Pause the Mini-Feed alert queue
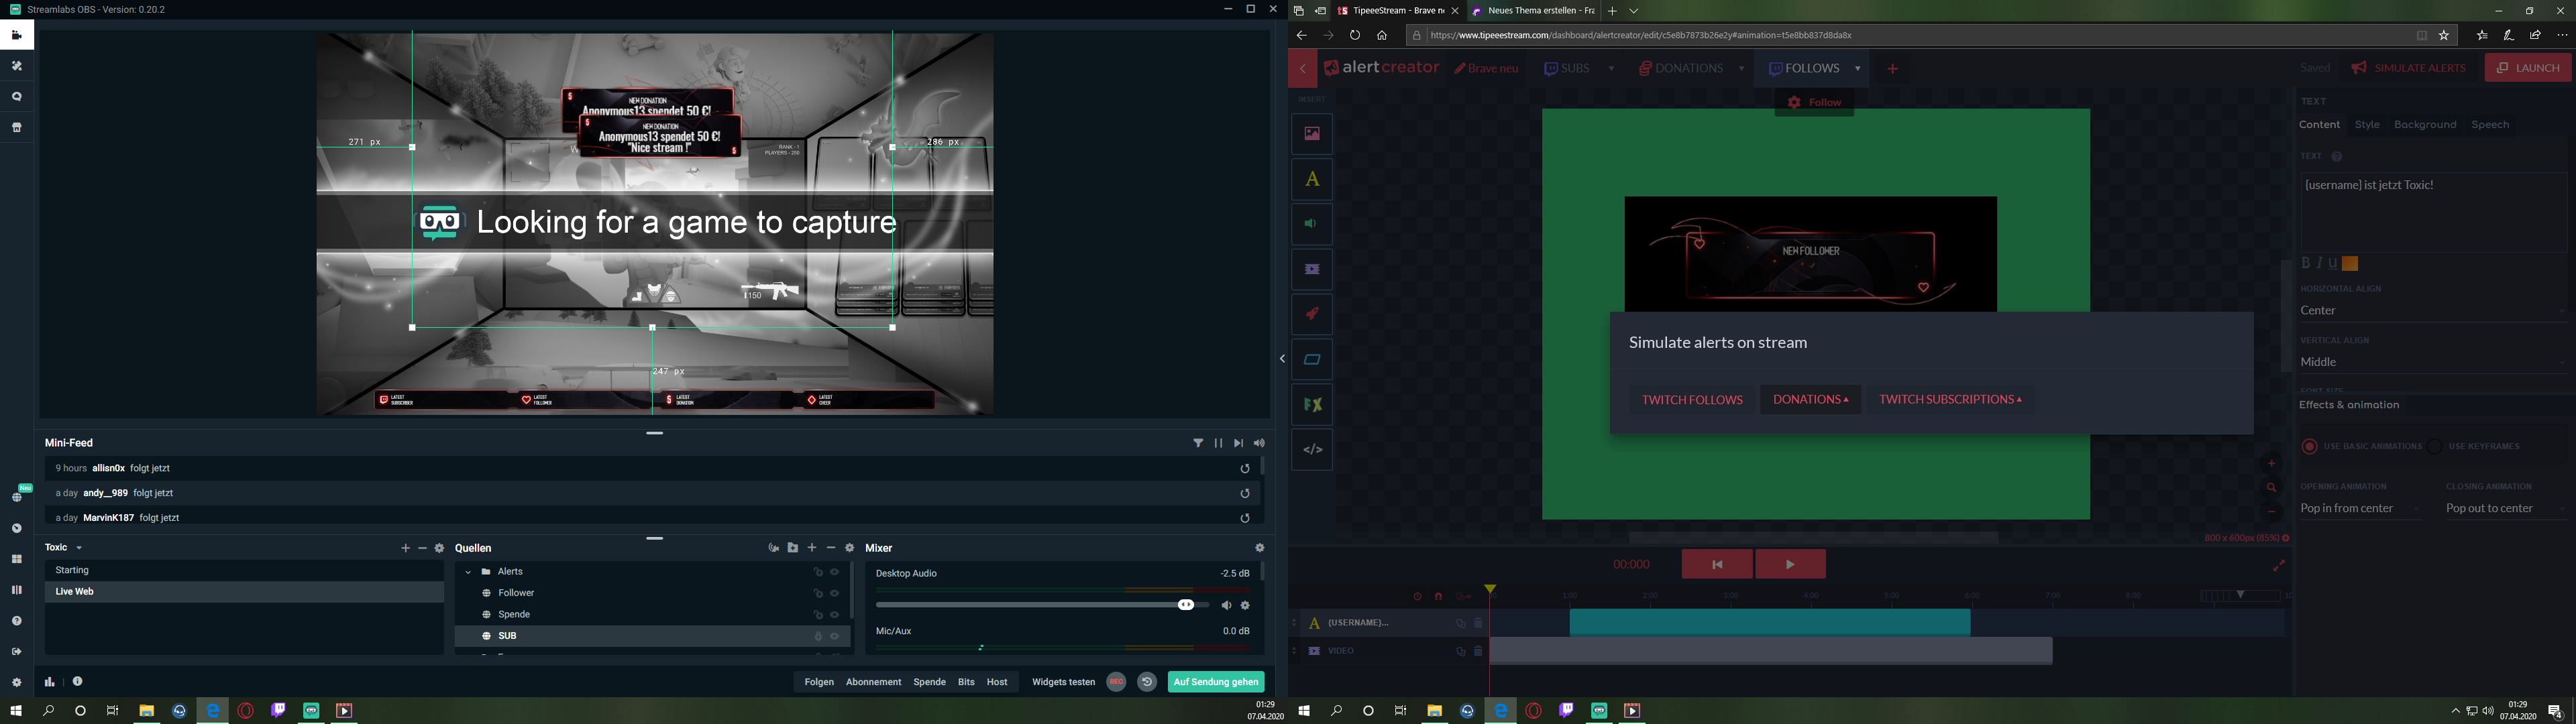Viewport: 2576px width, 724px height. pos(1218,443)
